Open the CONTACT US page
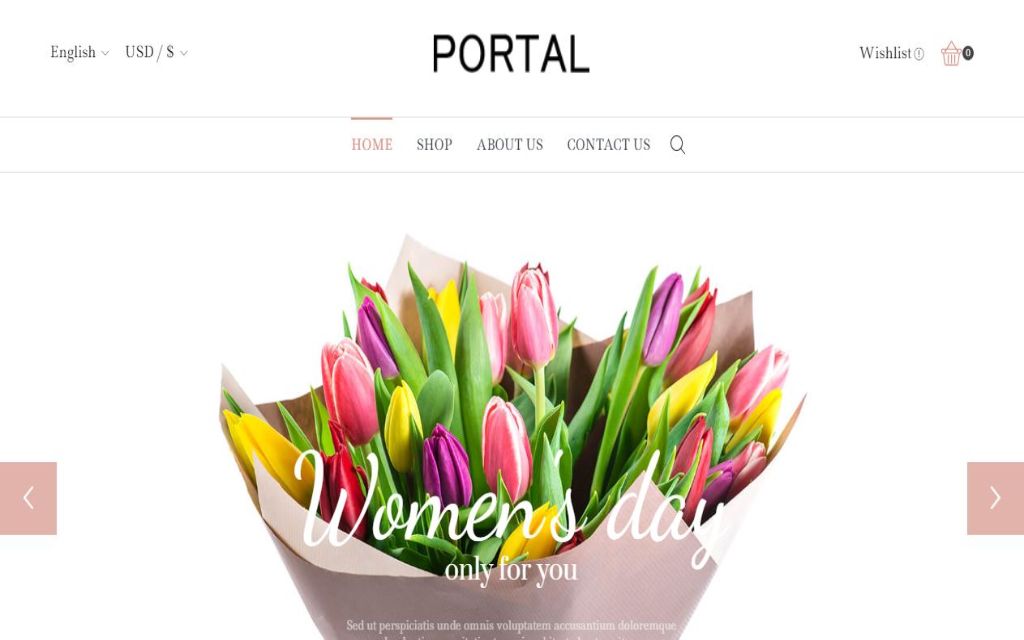This screenshot has width=1024, height=640. (x=609, y=144)
